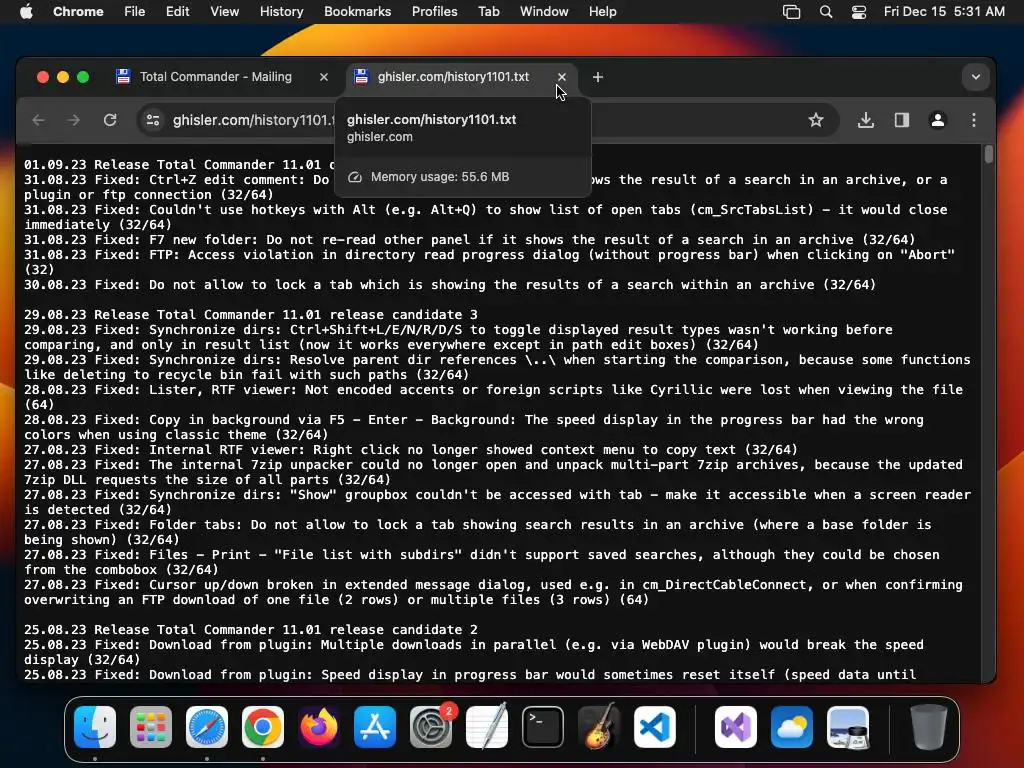Click the "28.08.23 Fixed: Lister, RTF viewer" line

click(494, 397)
